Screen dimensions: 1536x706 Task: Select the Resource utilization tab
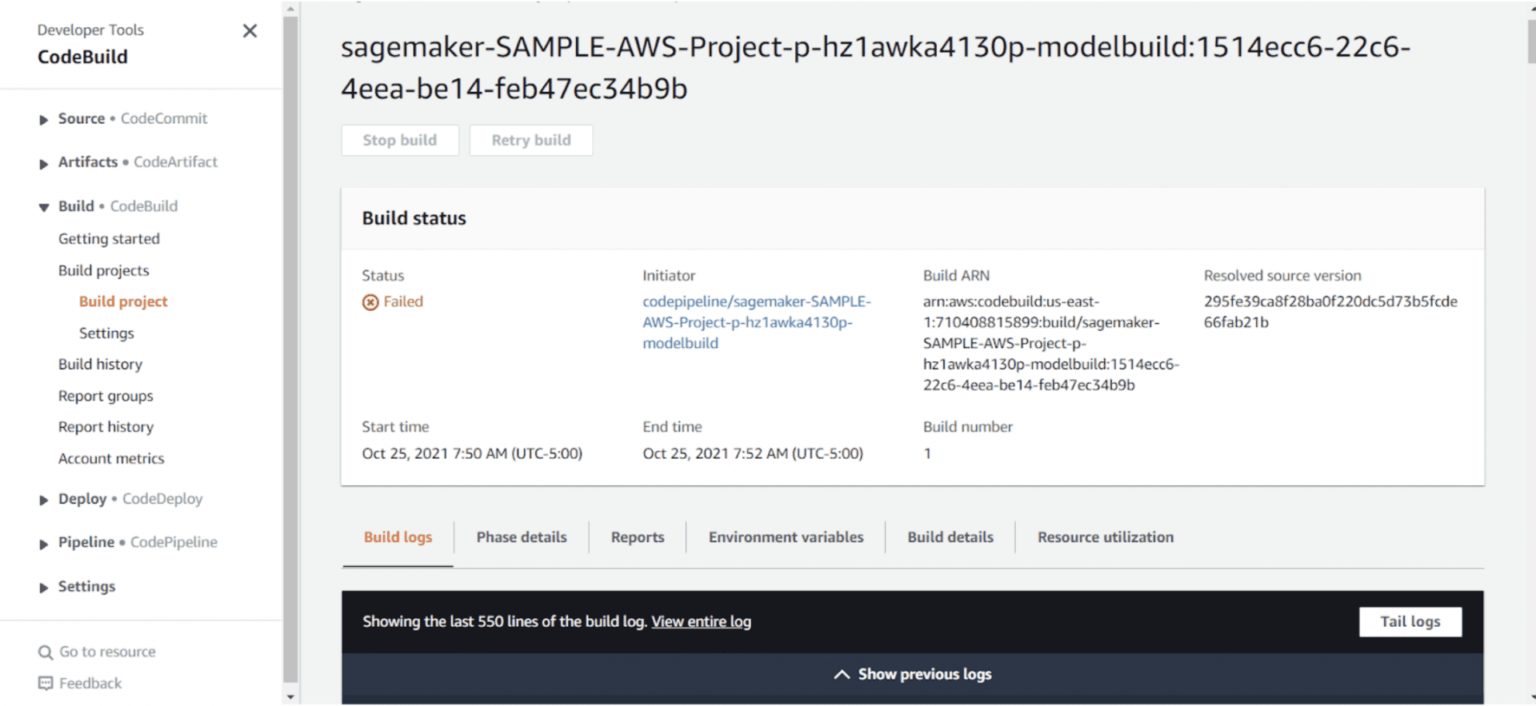pos(1105,537)
